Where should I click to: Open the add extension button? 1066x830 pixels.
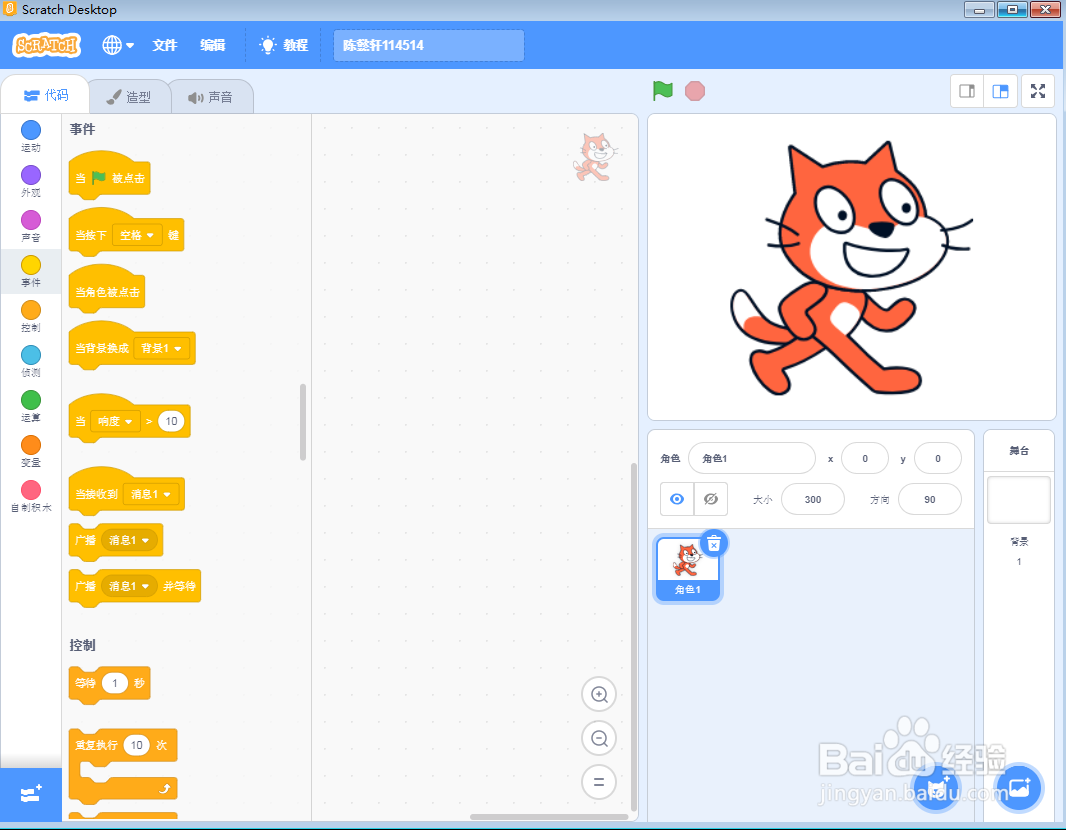pos(31,794)
